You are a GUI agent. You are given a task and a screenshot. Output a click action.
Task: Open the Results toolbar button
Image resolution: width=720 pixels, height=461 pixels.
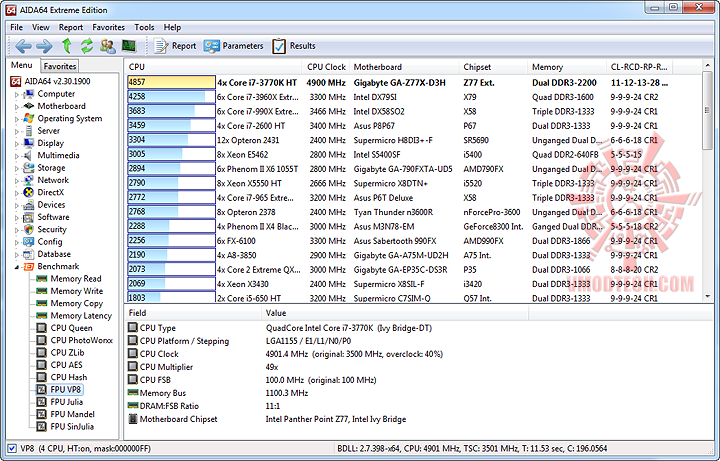click(x=294, y=46)
